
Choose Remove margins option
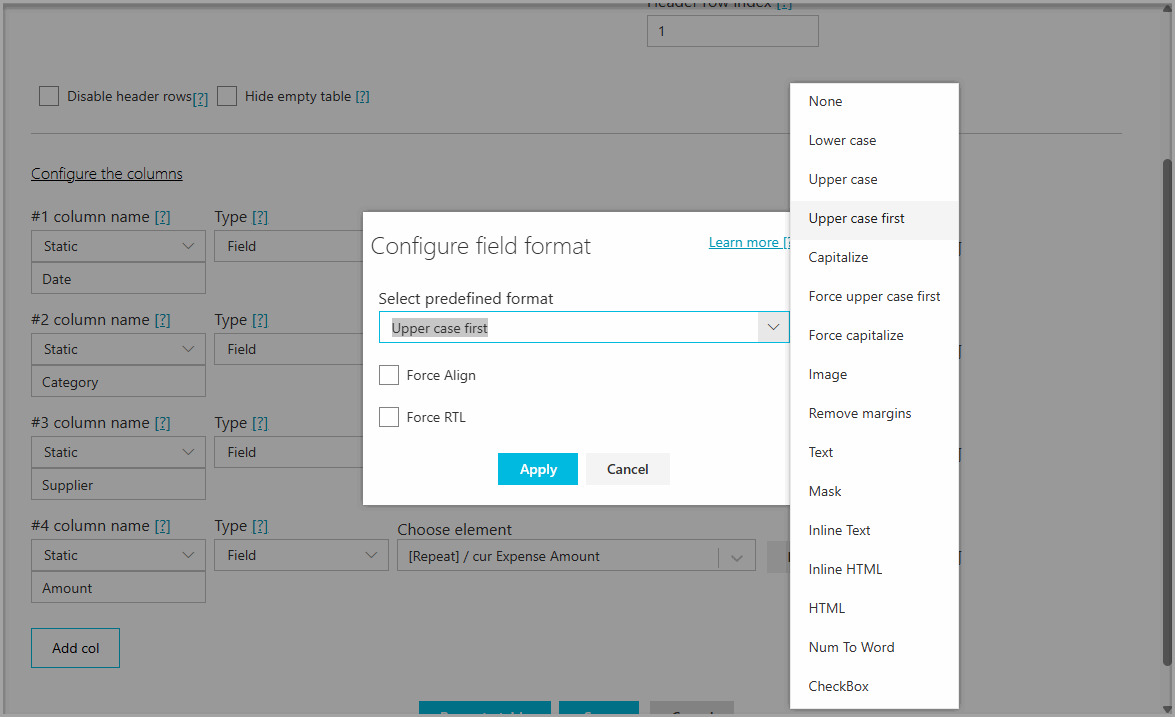[874, 413]
